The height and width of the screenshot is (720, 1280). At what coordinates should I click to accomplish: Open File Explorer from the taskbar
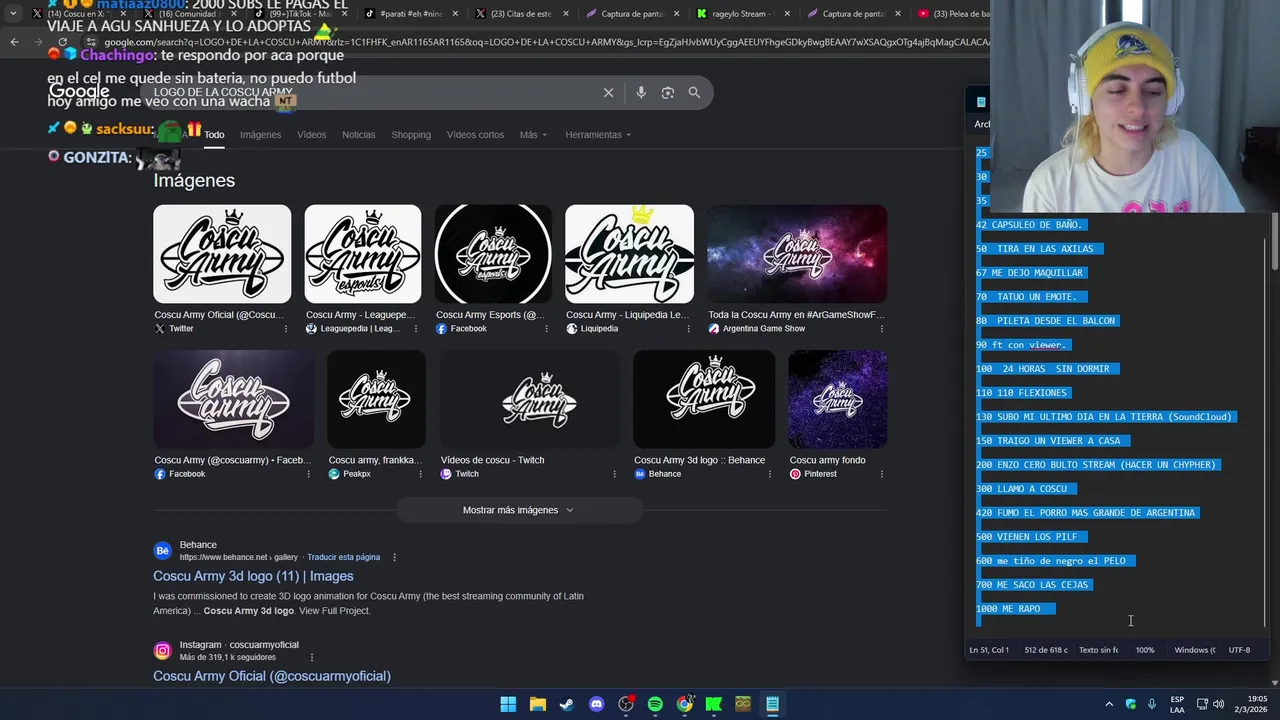[537, 704]
